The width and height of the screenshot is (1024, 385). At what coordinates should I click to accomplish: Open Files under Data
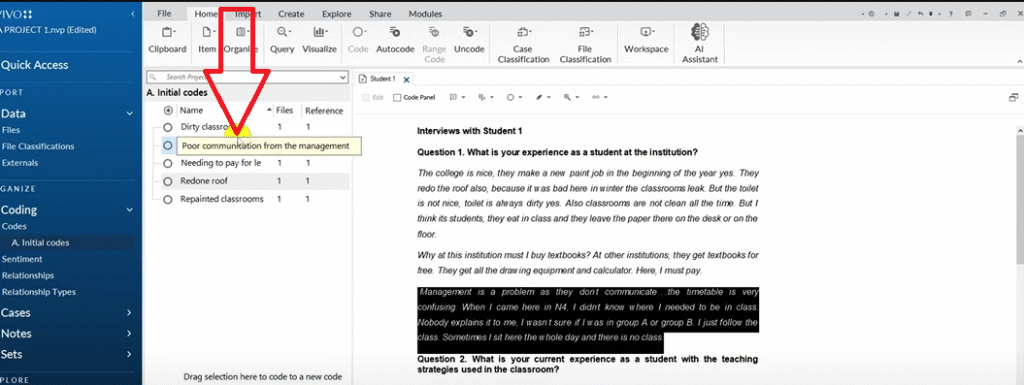[x=11, y=130]
